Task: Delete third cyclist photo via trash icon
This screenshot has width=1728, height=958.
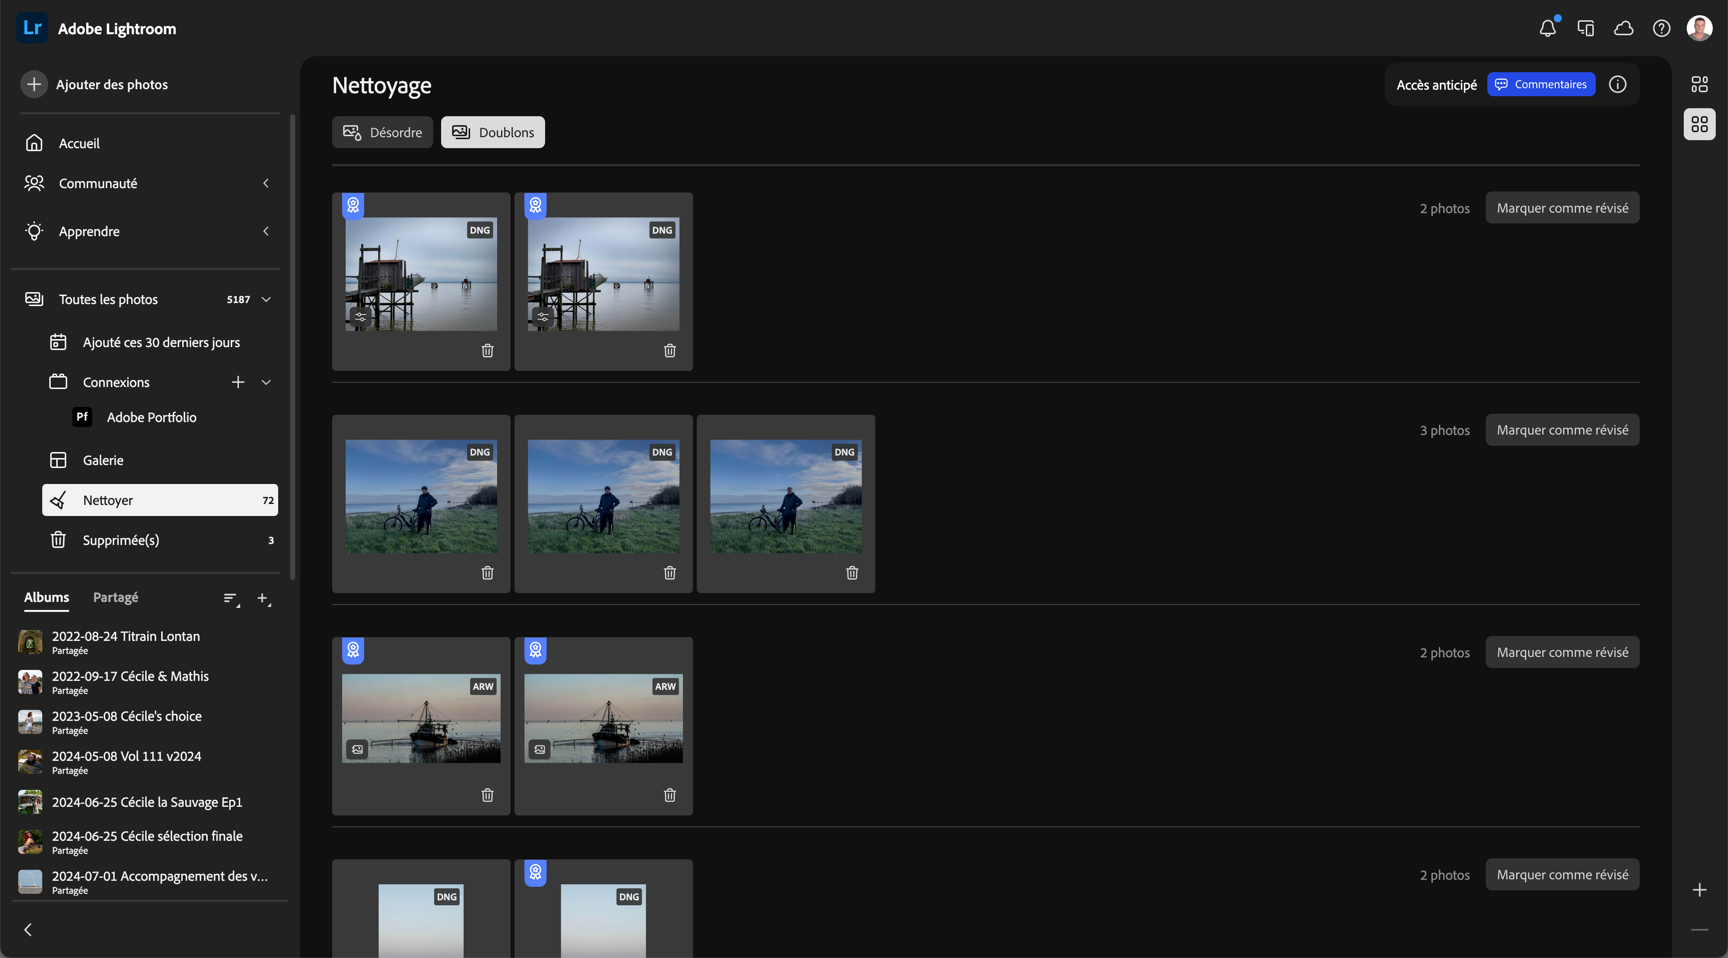Action: 852,573
